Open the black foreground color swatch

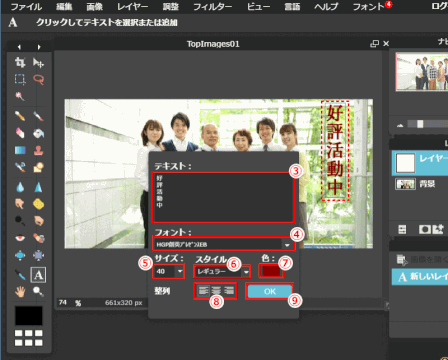pyautogui.click(x=29, y=316)
